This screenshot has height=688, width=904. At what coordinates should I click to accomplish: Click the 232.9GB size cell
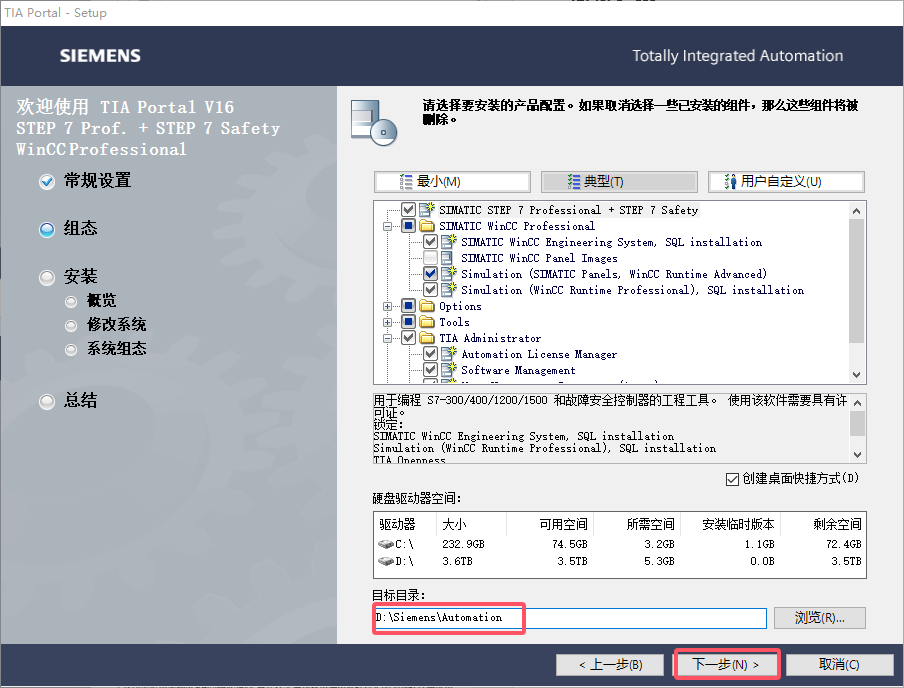tap(463, 544)
